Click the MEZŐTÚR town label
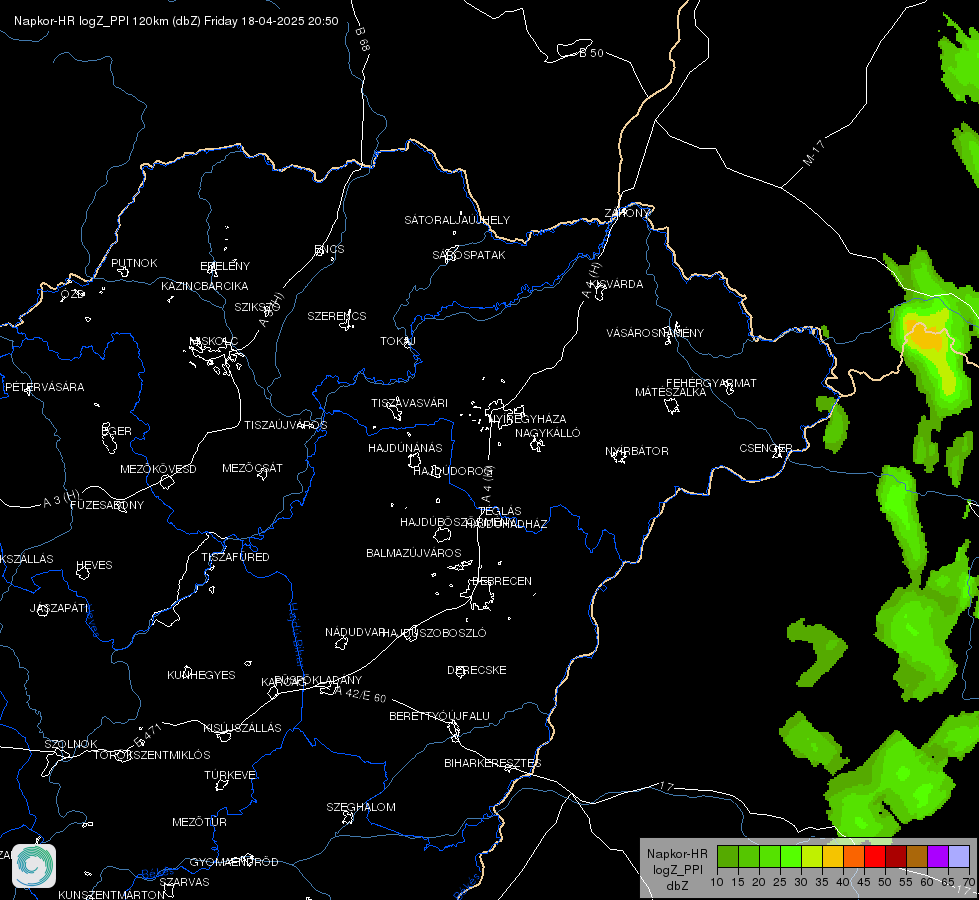 click(199, 822)
